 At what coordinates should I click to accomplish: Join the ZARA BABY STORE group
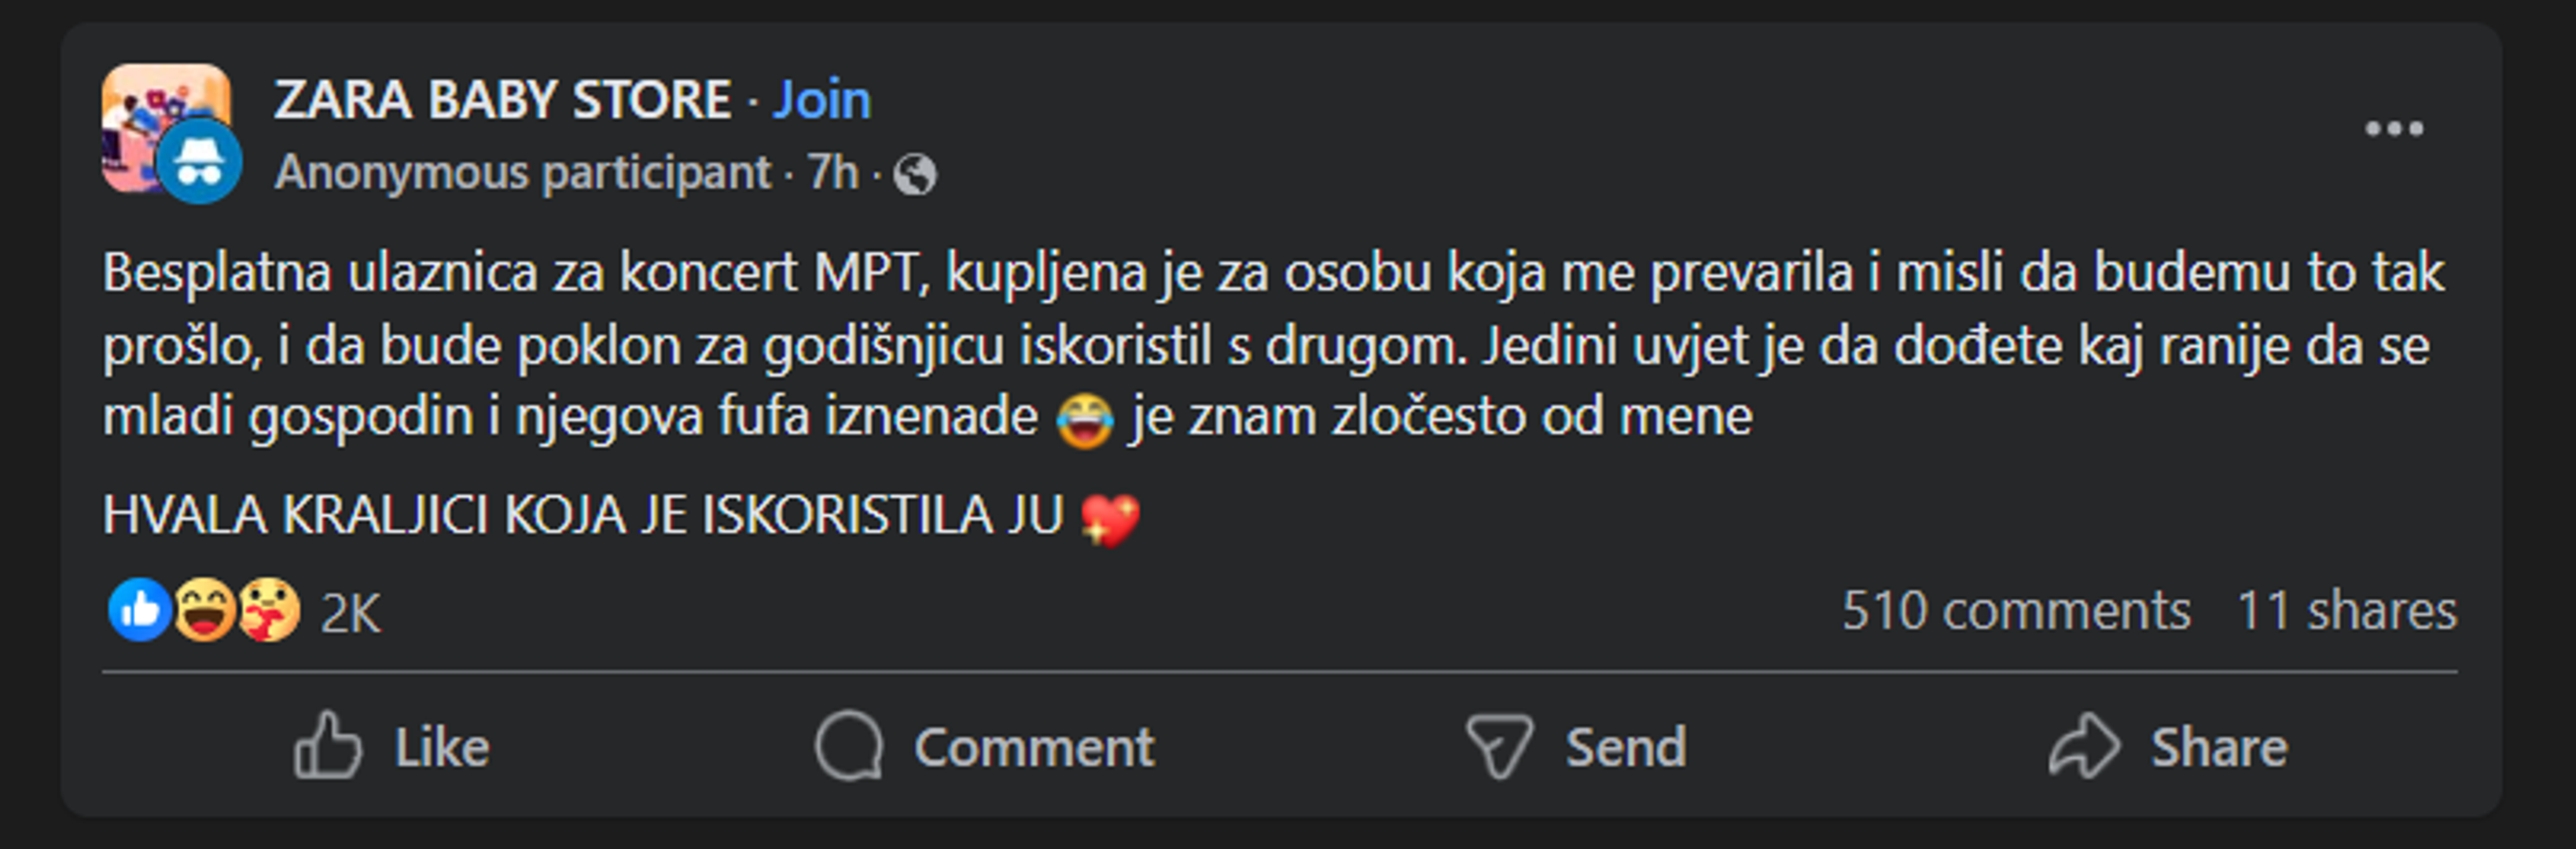point(821,99)
